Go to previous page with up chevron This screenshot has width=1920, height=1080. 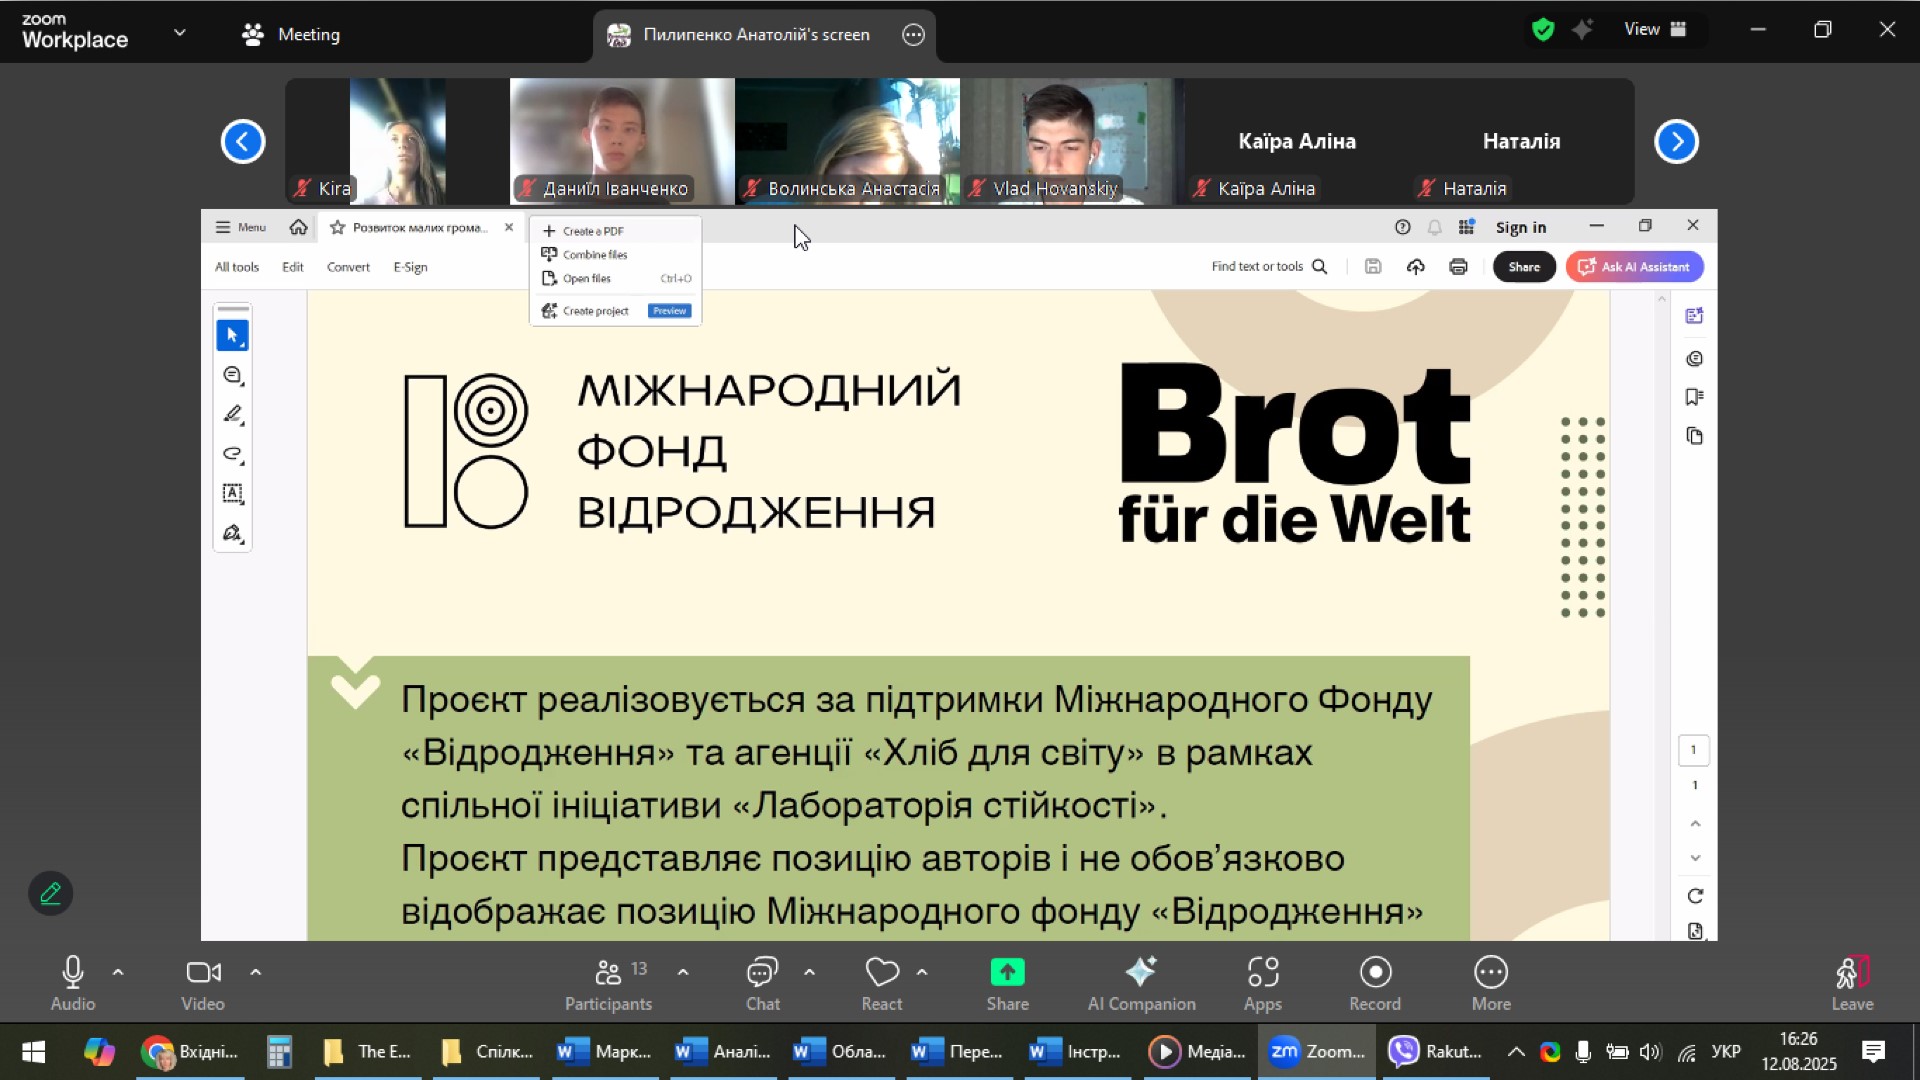coord(1695,824)
